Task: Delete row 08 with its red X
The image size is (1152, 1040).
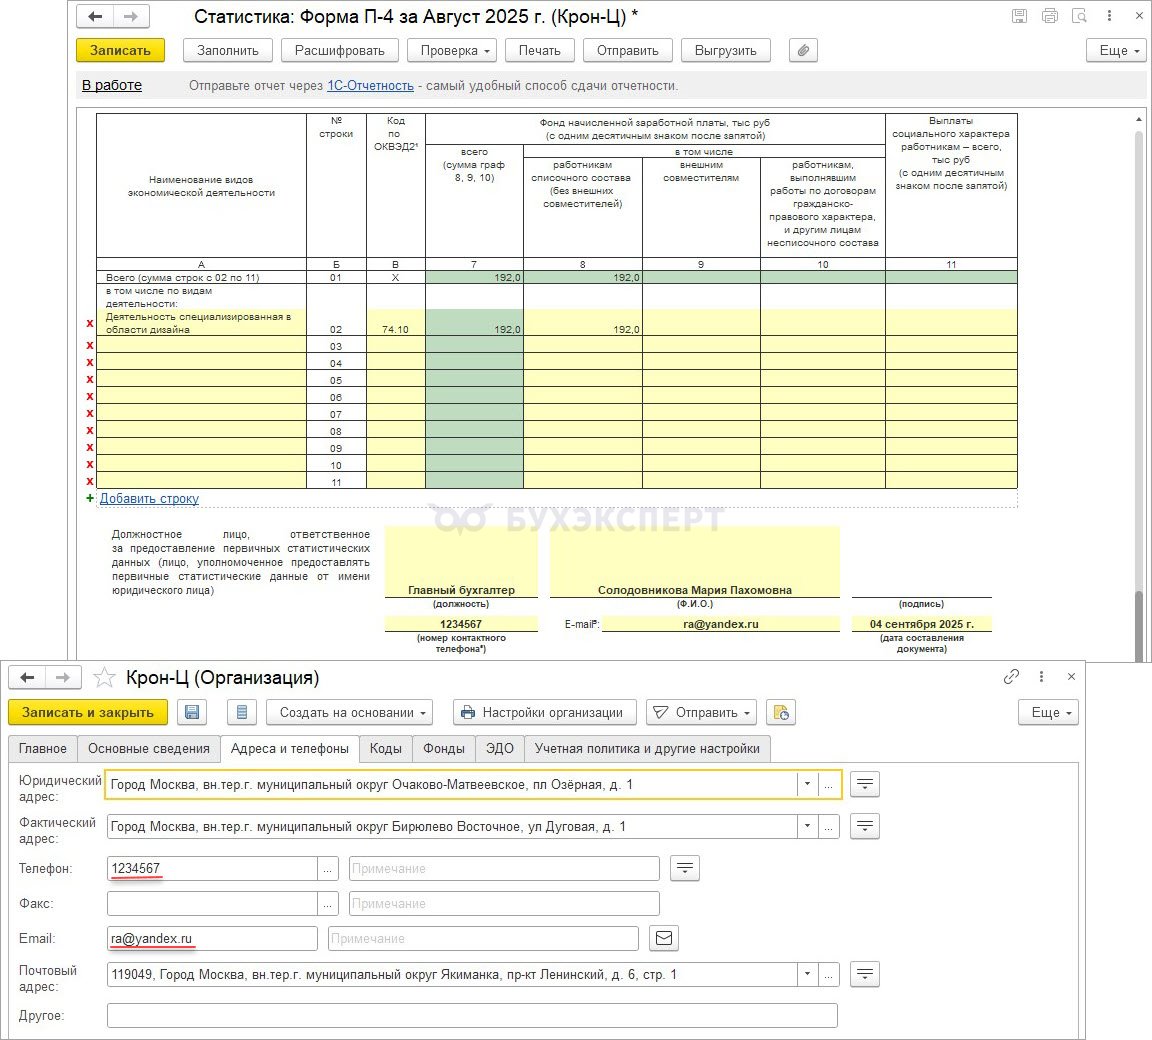Action: click(90, 430)
